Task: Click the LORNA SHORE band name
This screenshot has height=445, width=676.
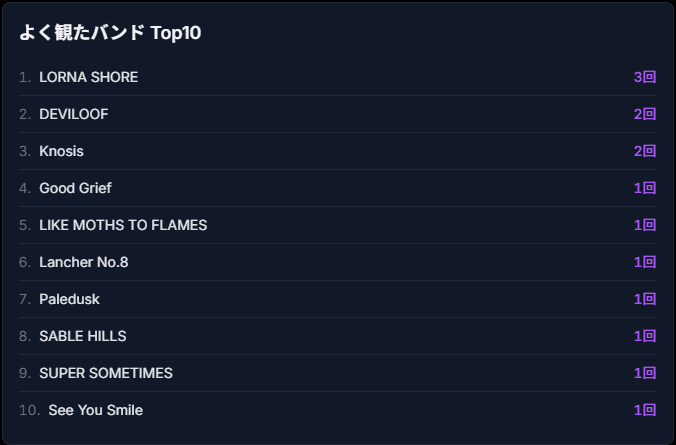Action: click(88, 77)
